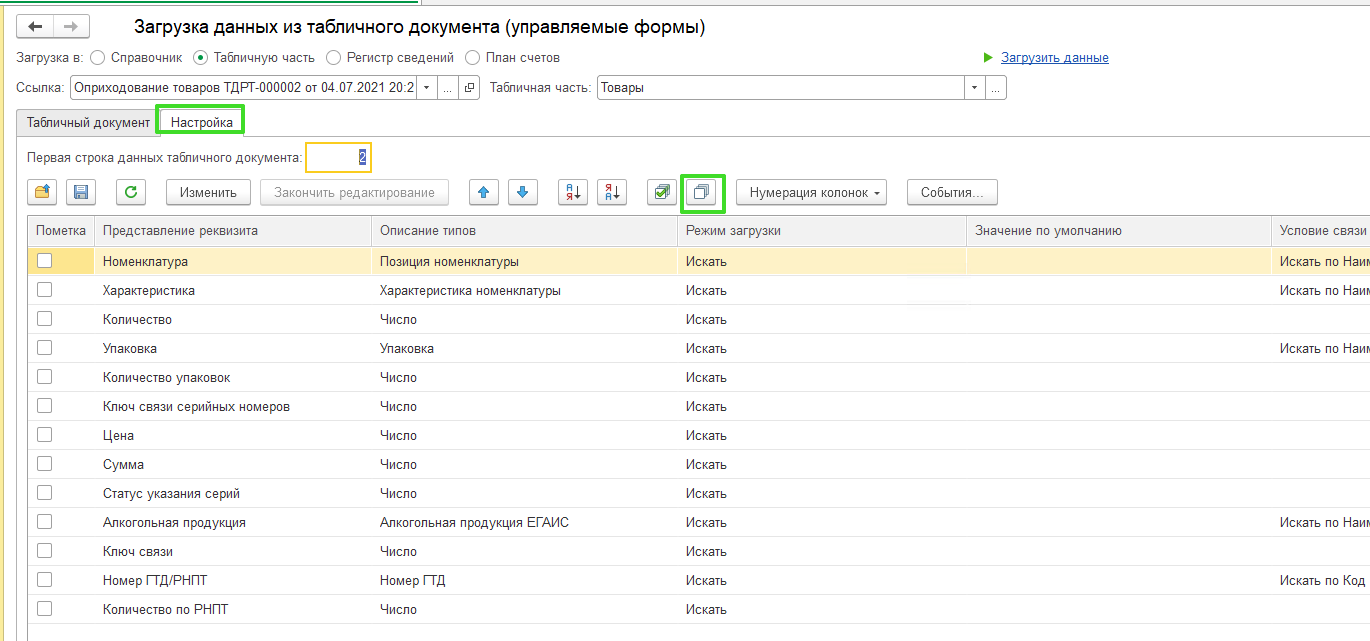Select Табличную часть radio button
The width and height of the screenshot is (1370, 641).
coord(200,58)
